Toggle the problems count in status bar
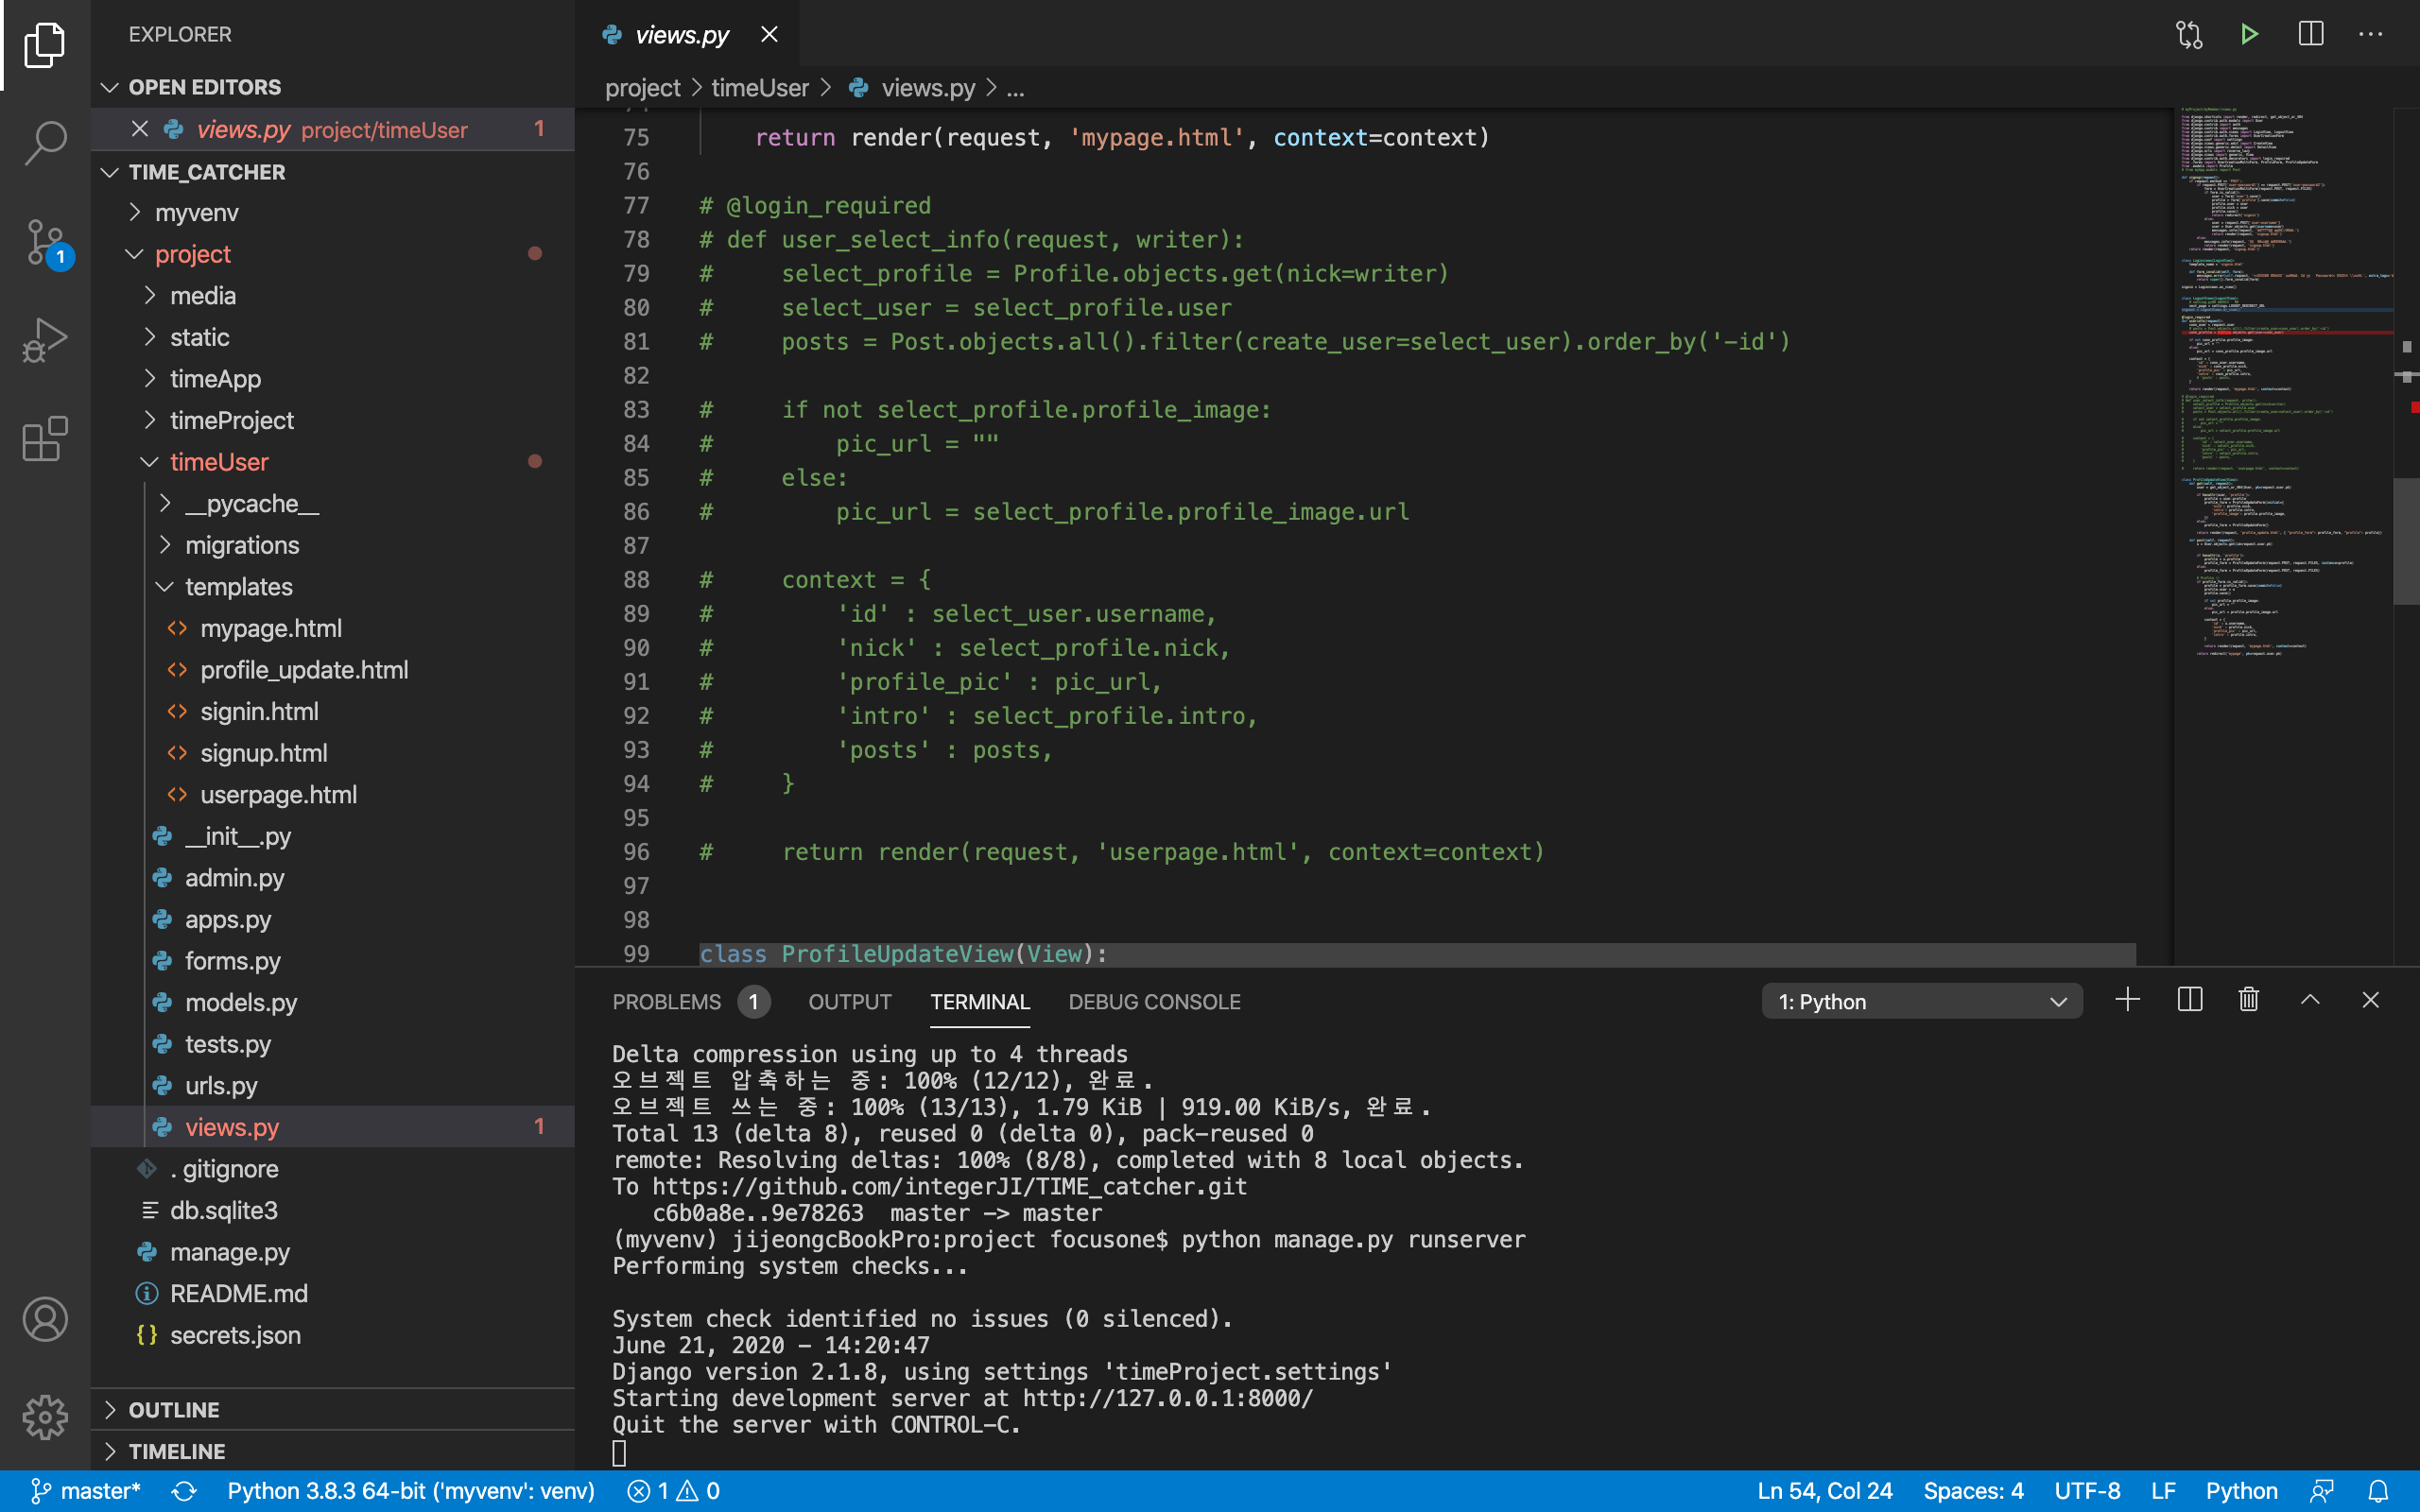The height and width of the screenshot is (1512, 2420). (673, 1491)
